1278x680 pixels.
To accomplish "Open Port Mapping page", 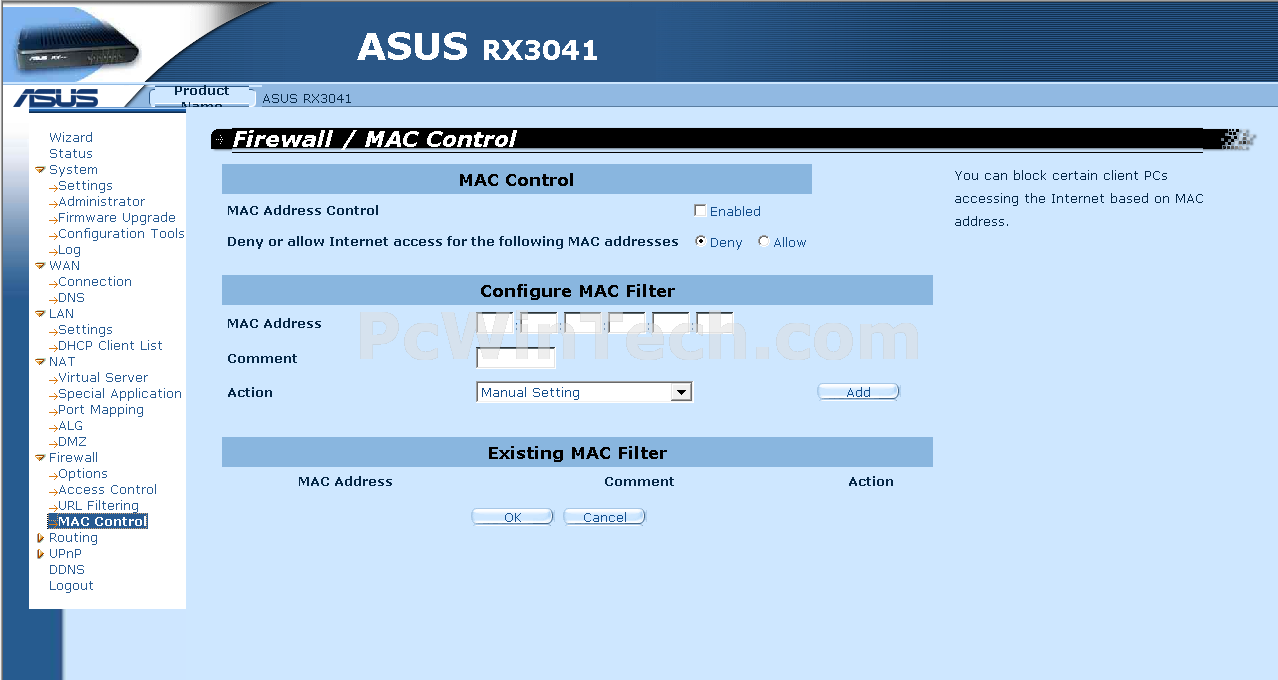I will click(x=101, y=410).
